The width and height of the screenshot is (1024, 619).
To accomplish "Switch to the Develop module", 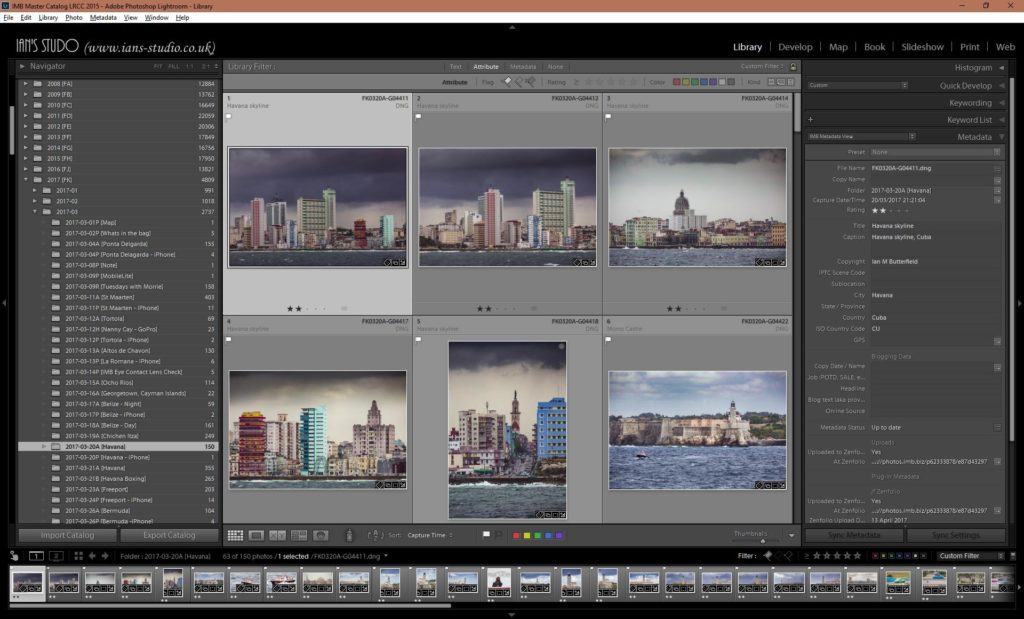I will point(795,47).
